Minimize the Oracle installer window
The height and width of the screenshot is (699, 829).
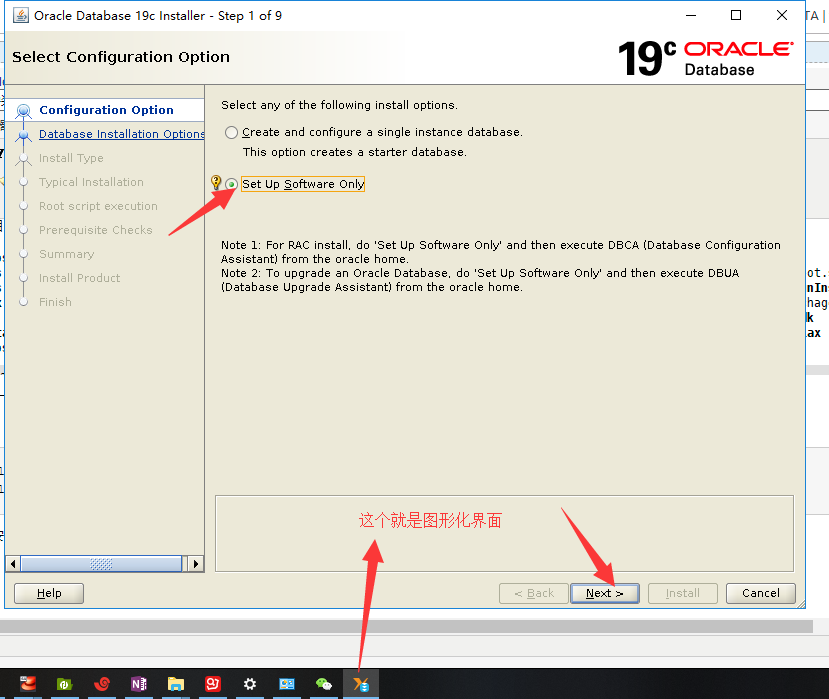point(690,15)
